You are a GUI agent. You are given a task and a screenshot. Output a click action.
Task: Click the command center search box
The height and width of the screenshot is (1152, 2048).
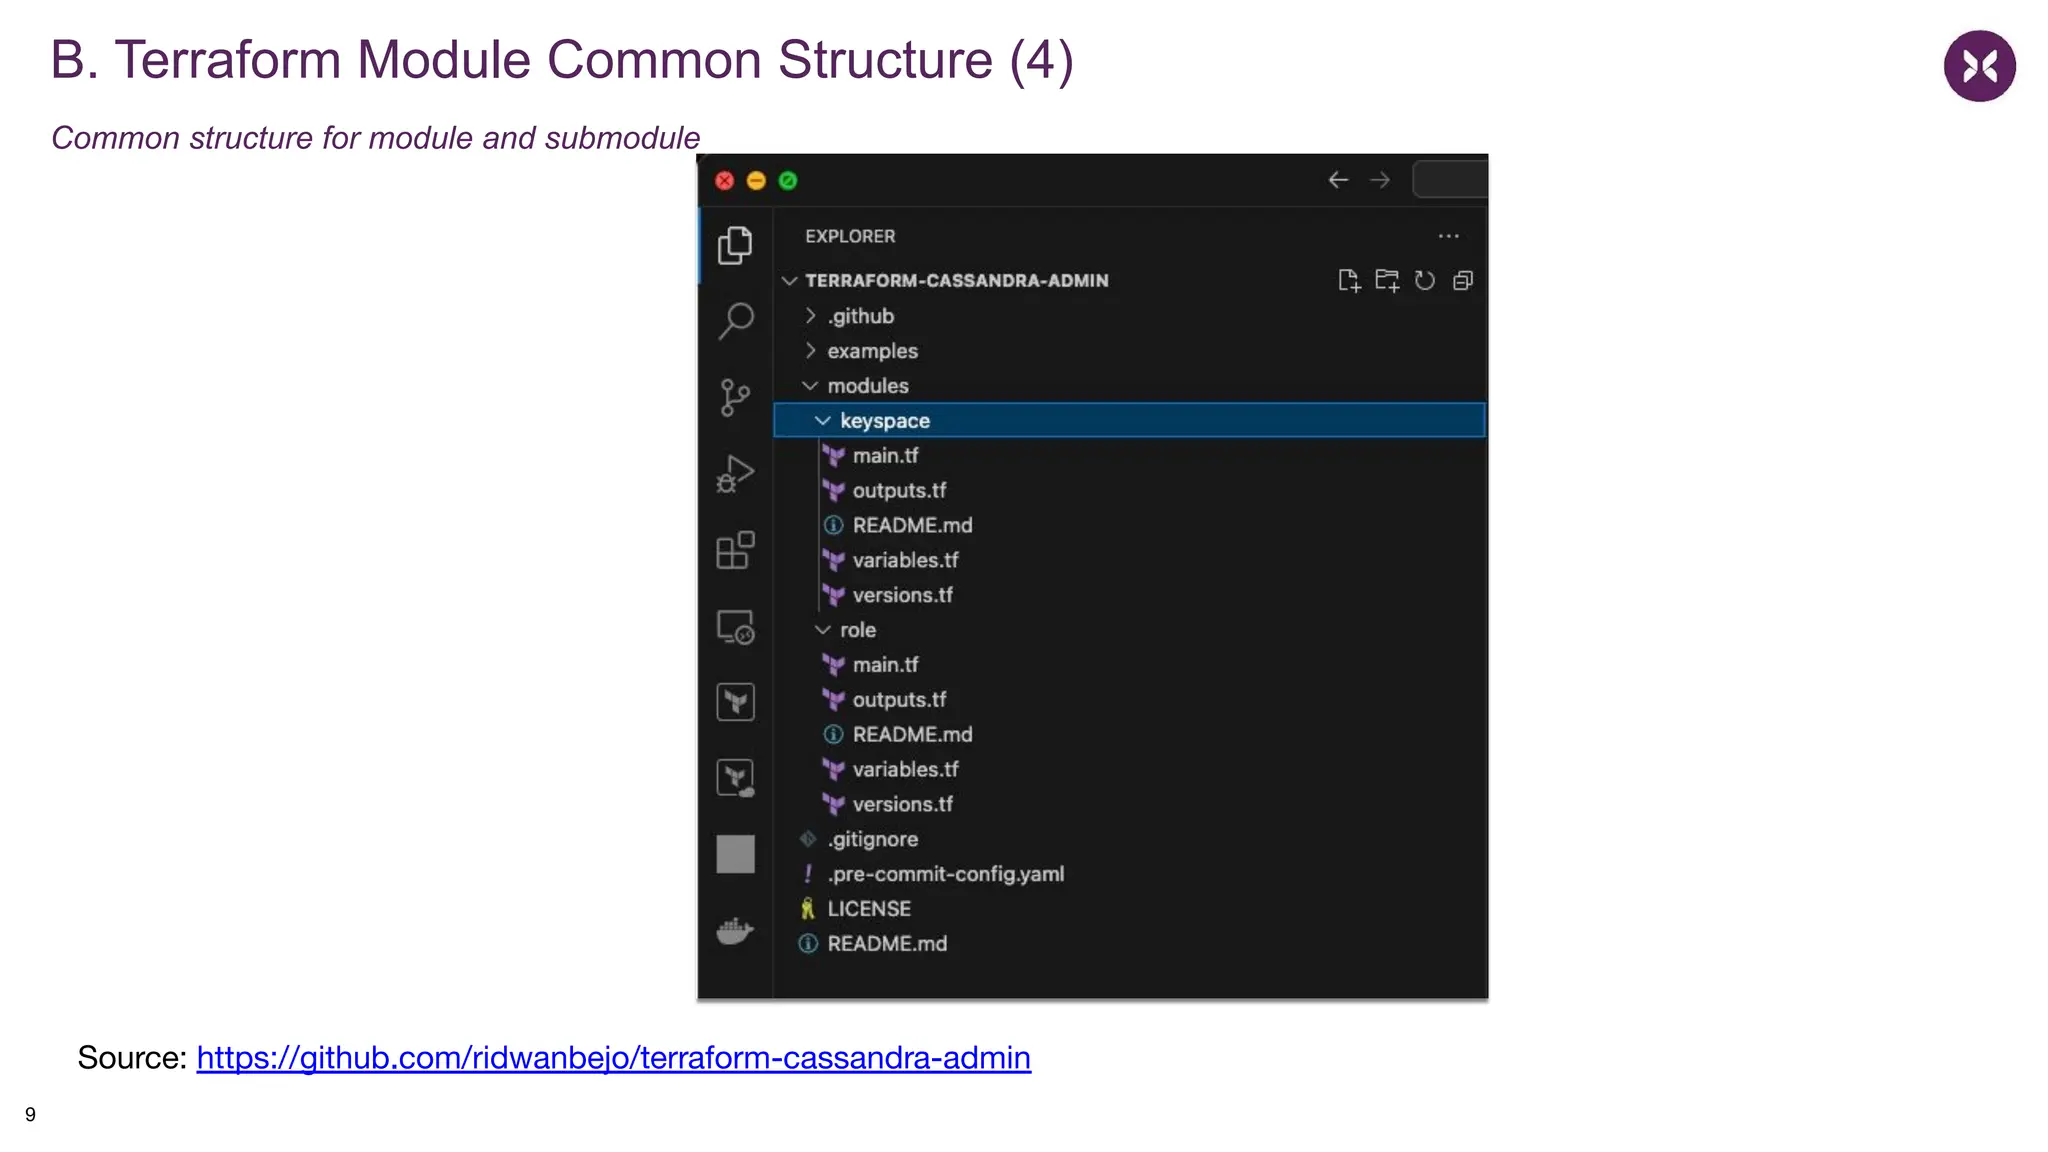(1450, 180)
